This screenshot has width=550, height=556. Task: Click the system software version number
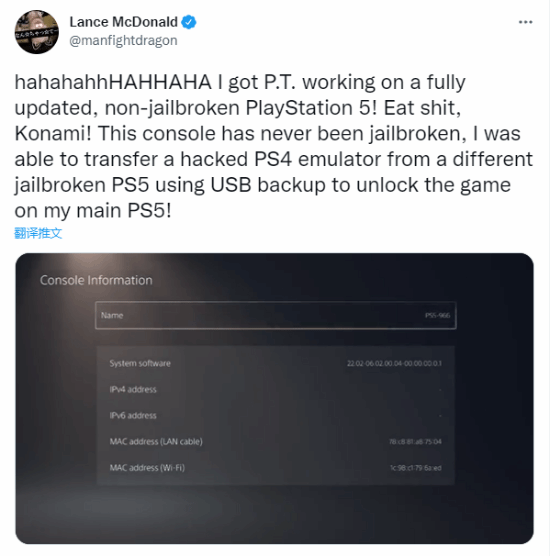pyautogui.click(x=394, y=363)
